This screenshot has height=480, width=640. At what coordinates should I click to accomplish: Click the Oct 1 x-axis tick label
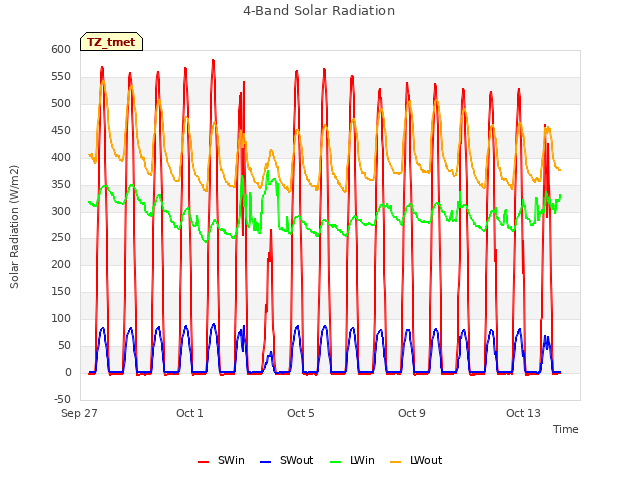[190, 413]
